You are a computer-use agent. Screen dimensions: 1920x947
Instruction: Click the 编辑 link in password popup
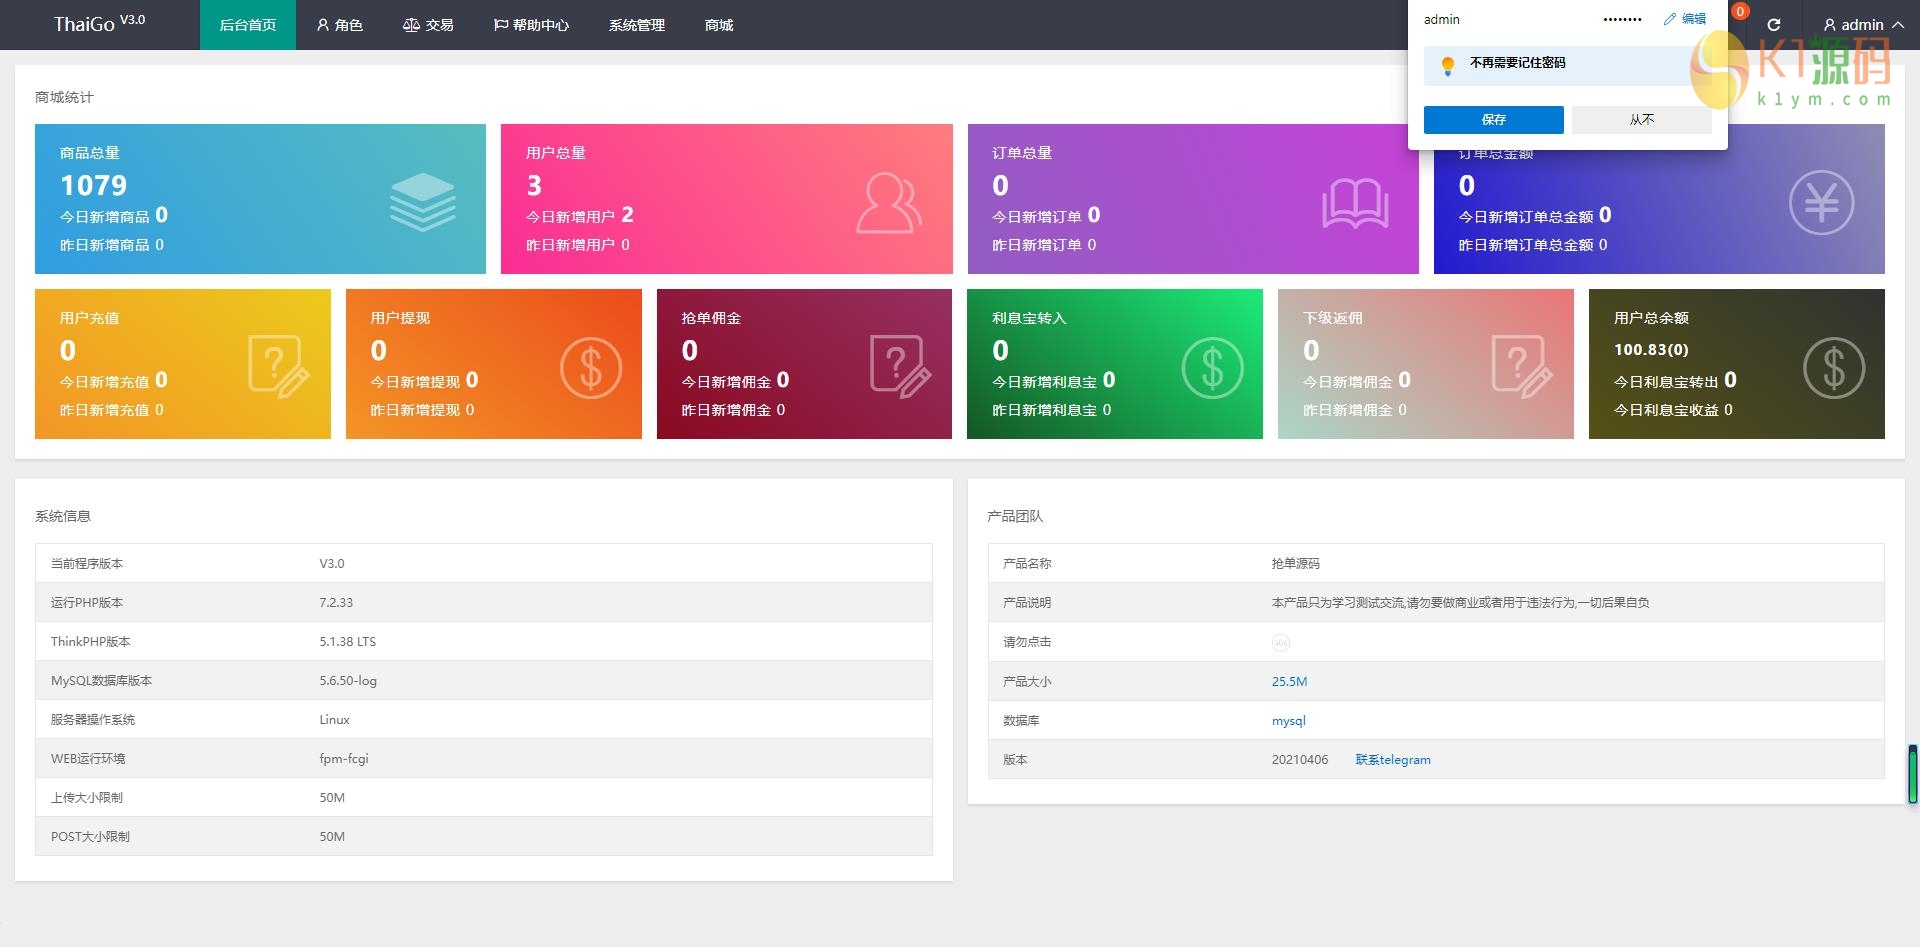1685,19
